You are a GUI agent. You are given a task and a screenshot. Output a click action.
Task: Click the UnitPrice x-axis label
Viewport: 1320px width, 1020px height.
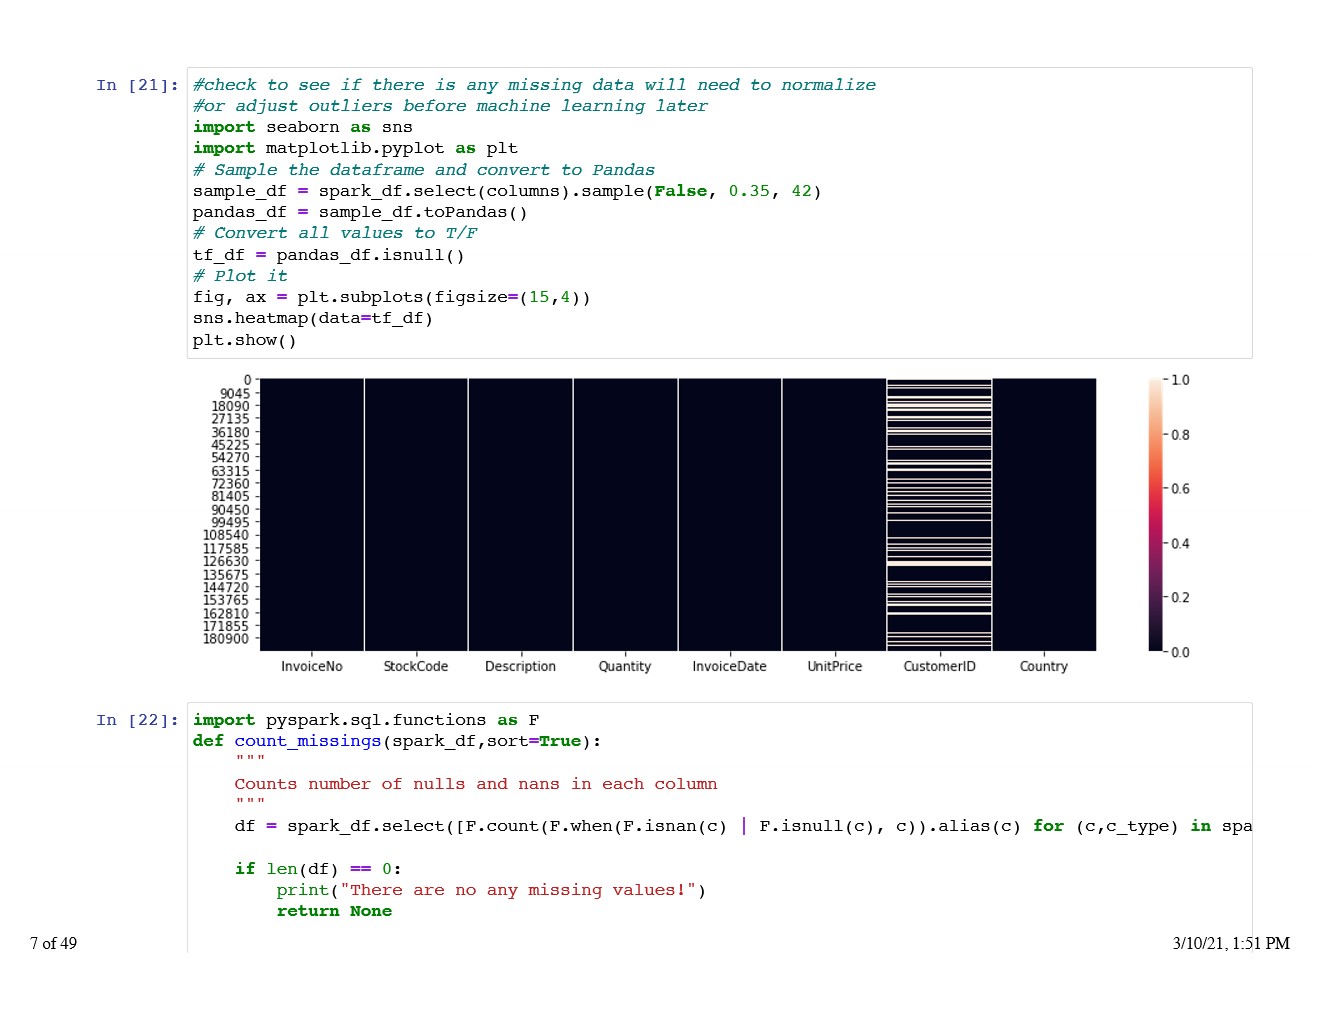click(x=834, y=666)
